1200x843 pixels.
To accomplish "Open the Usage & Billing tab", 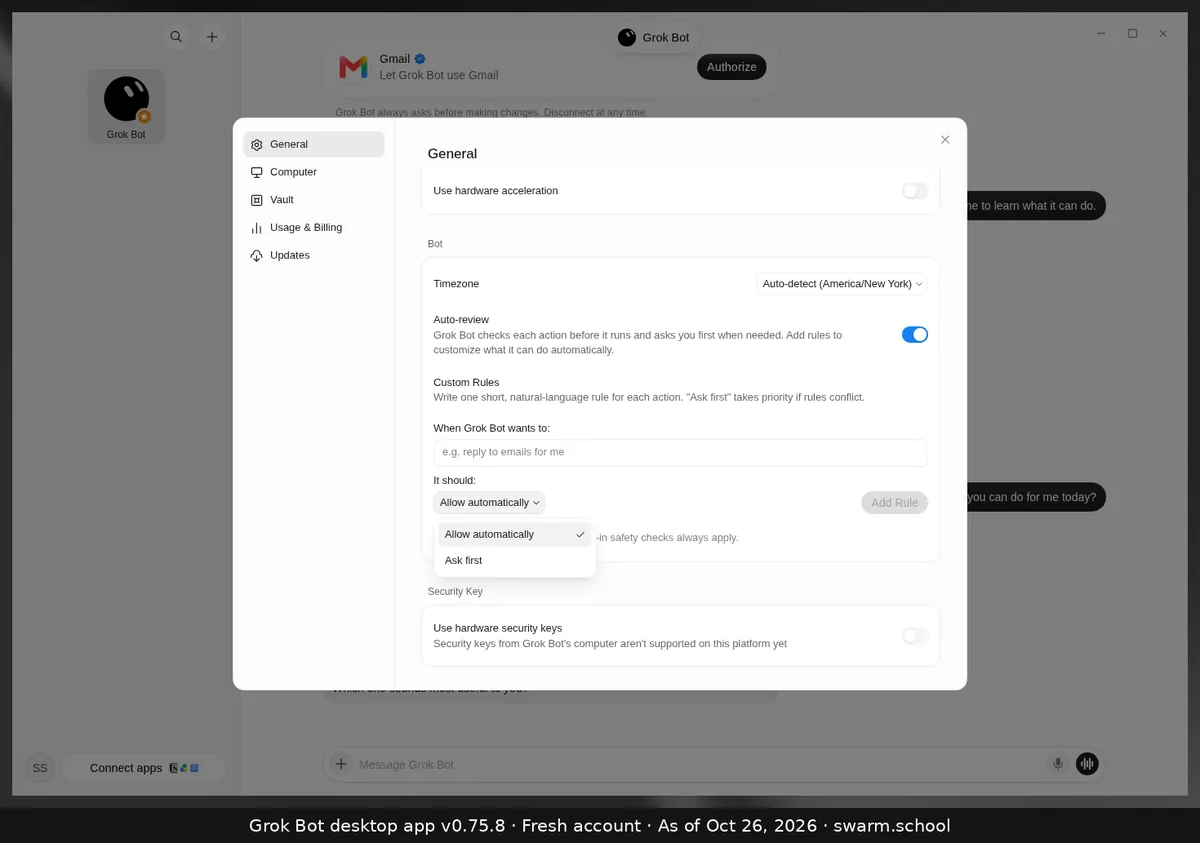I will click(x=314, y=228).
